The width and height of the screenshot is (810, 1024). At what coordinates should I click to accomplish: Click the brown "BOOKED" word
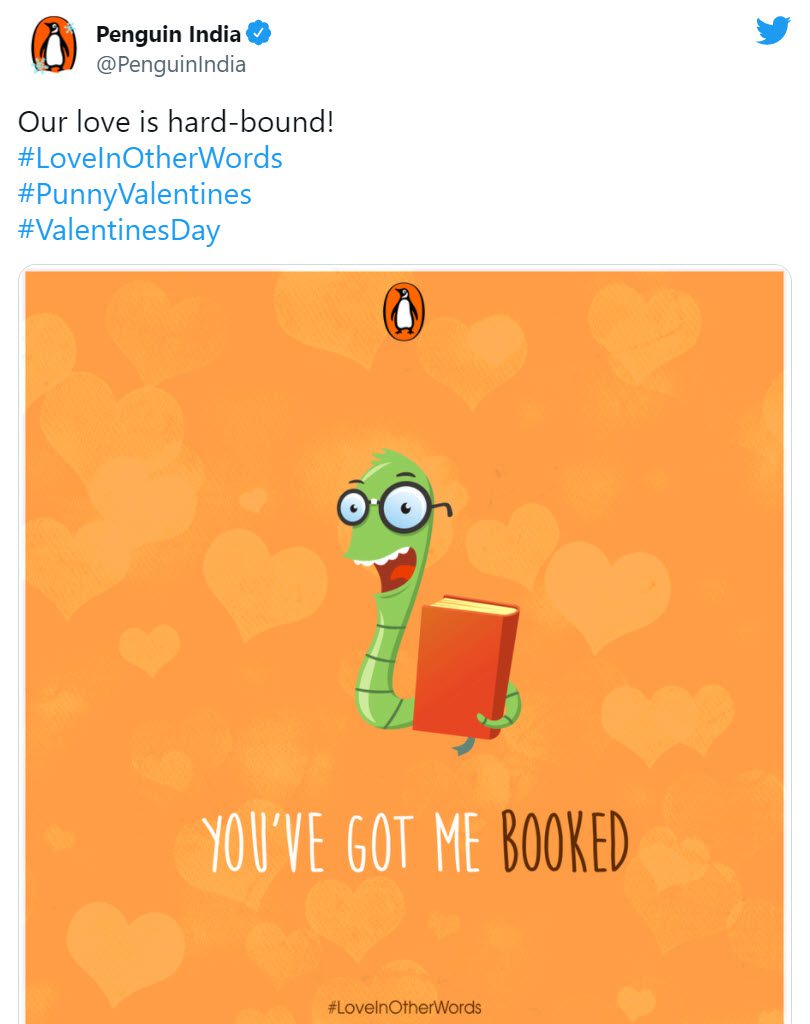pos(565,842)
